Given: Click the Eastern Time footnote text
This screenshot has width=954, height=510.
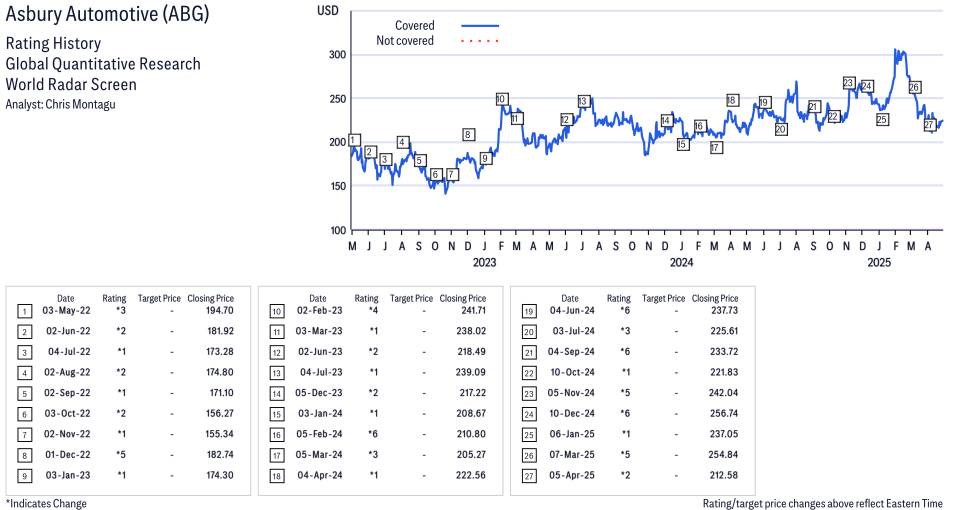Looking at the screenshot, I should point(823,503).
